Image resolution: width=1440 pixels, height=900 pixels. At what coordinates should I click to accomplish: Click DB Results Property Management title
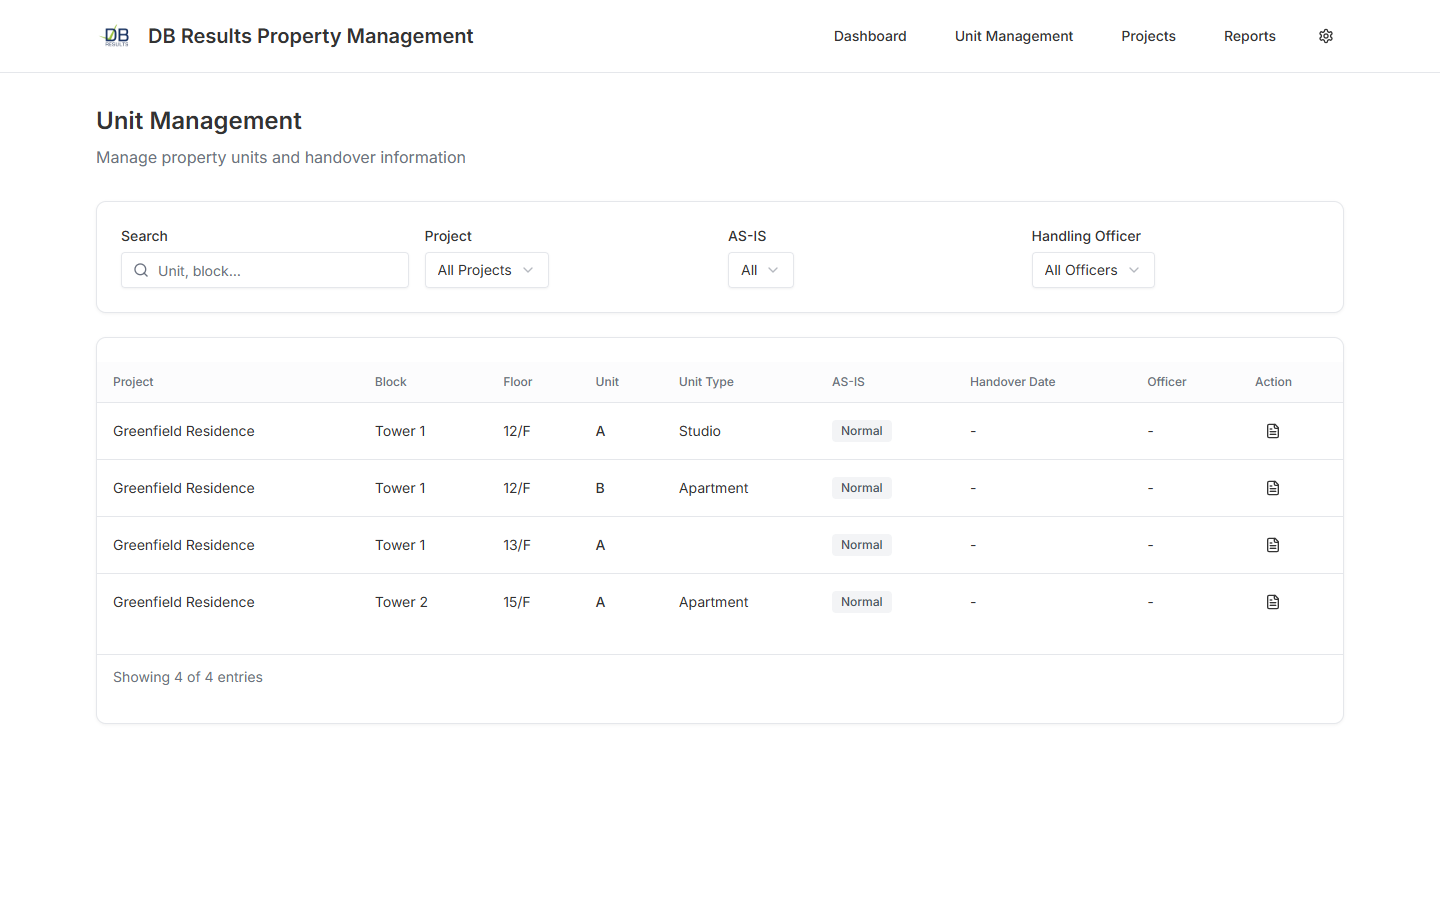point(311,36)
